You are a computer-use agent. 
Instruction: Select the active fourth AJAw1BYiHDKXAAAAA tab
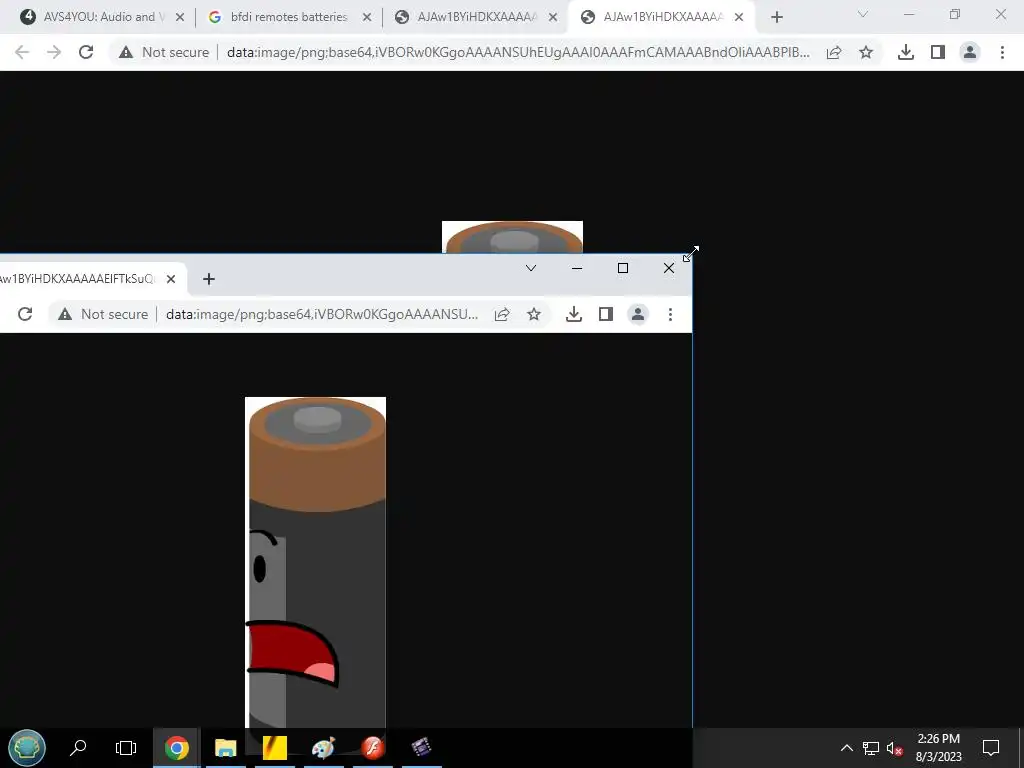pyautogui.click(x=662, y=17)
